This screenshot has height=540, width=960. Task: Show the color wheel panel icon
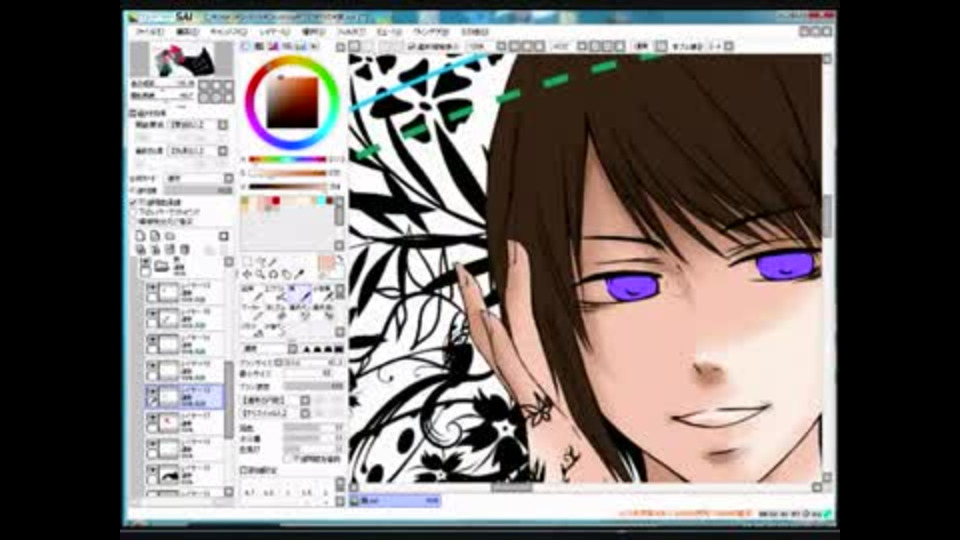tap(246, 47)
